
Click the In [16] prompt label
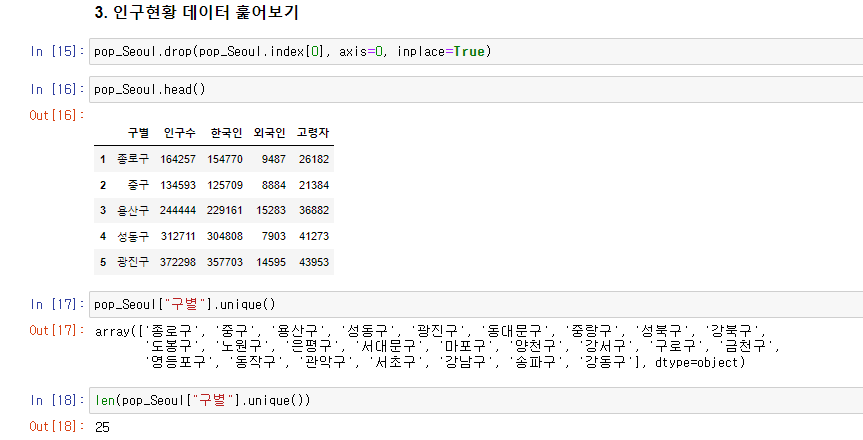(57, 90)
